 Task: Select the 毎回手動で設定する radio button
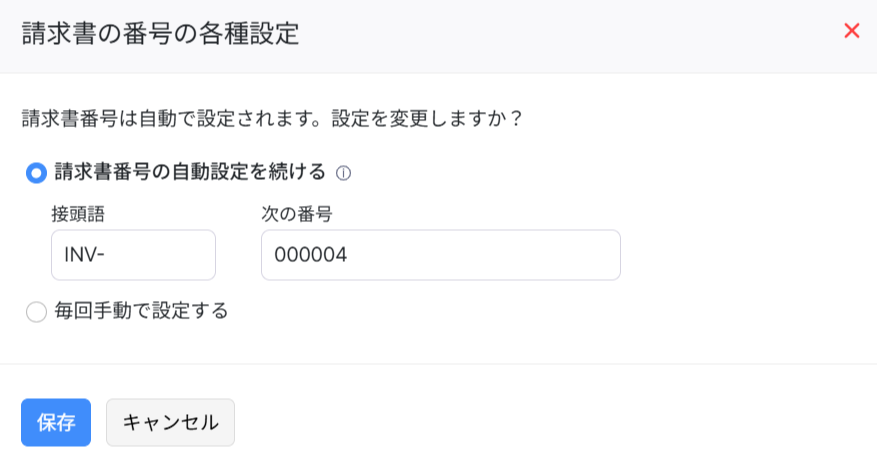point(36,312)
